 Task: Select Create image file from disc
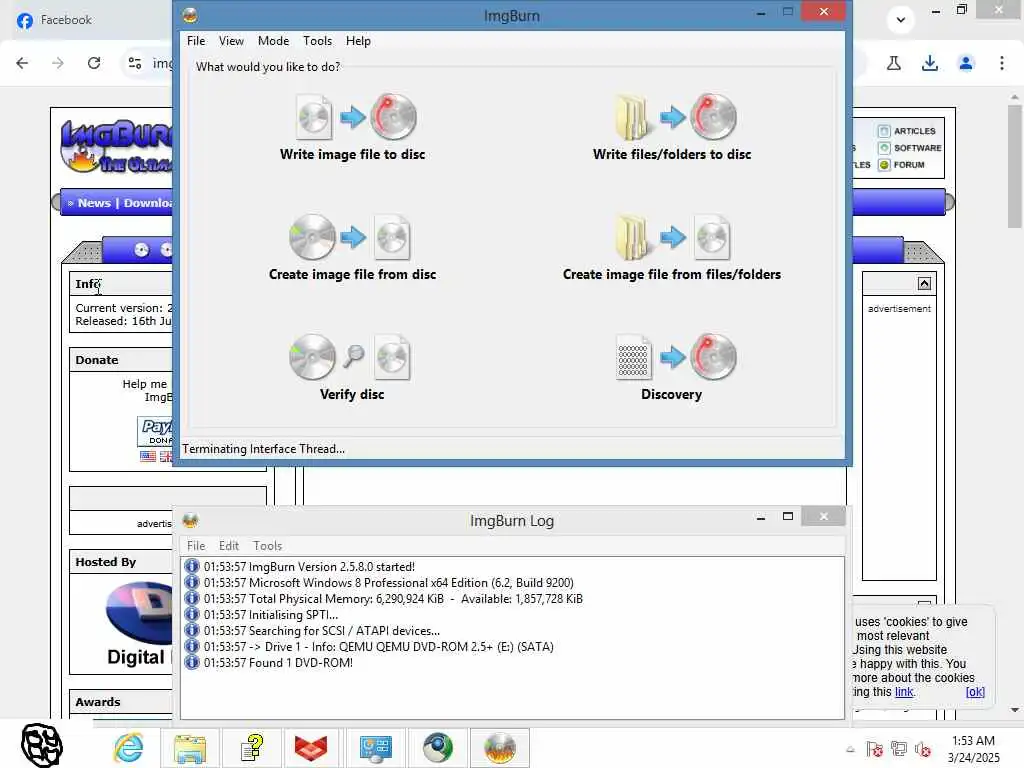(353, 248)
